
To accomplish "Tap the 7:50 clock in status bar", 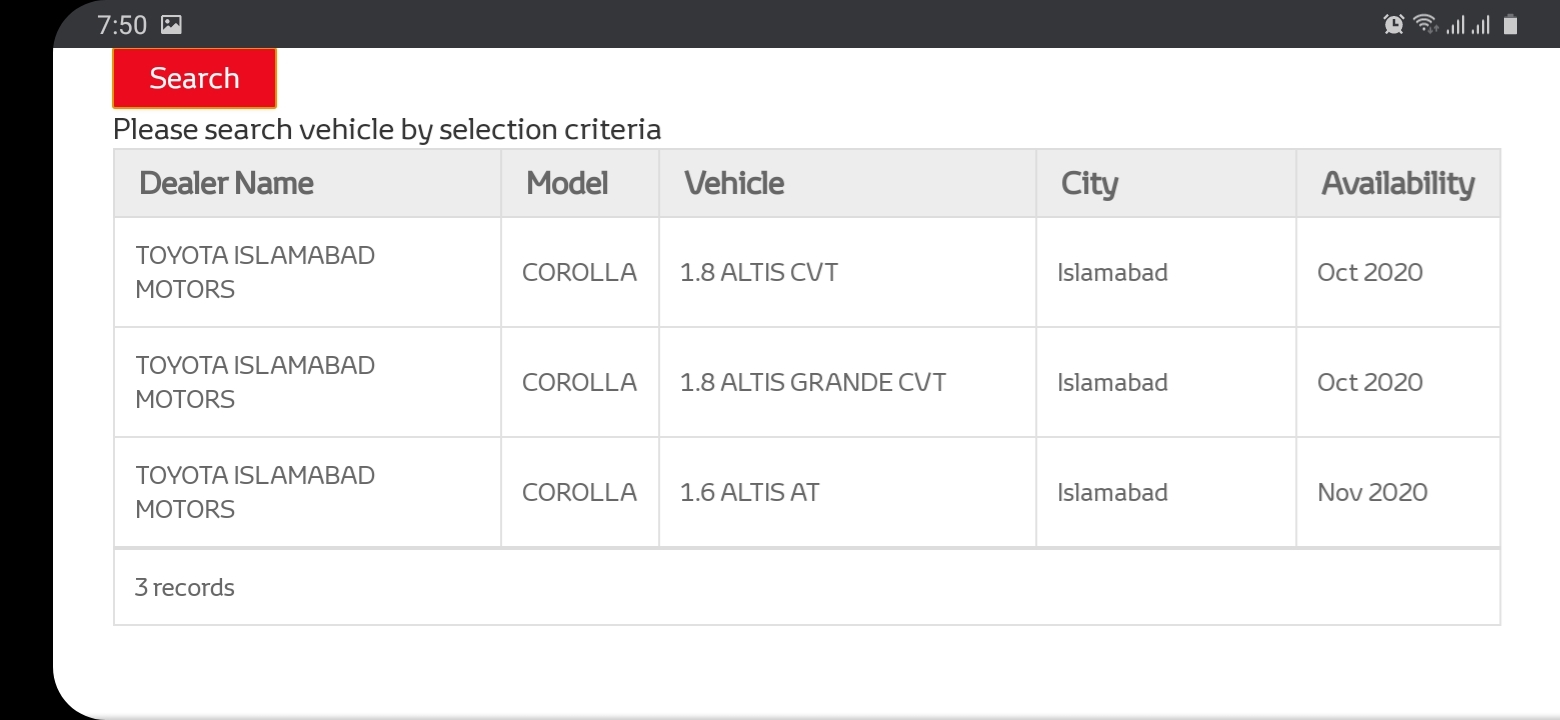I will point(122,25).
